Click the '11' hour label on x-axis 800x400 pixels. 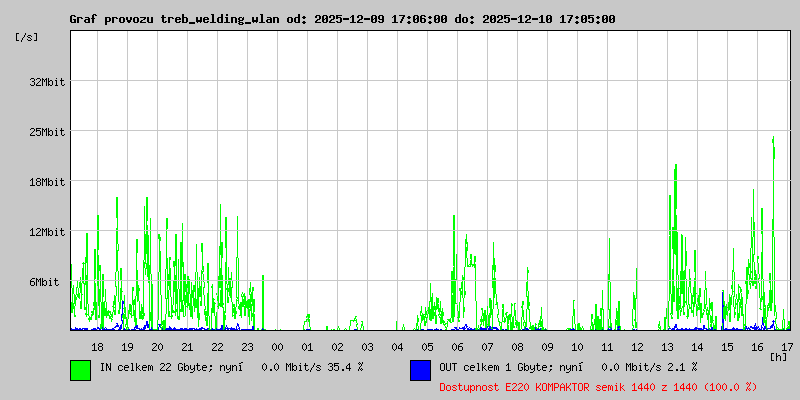pyautogui.click(x=607, y=347)
